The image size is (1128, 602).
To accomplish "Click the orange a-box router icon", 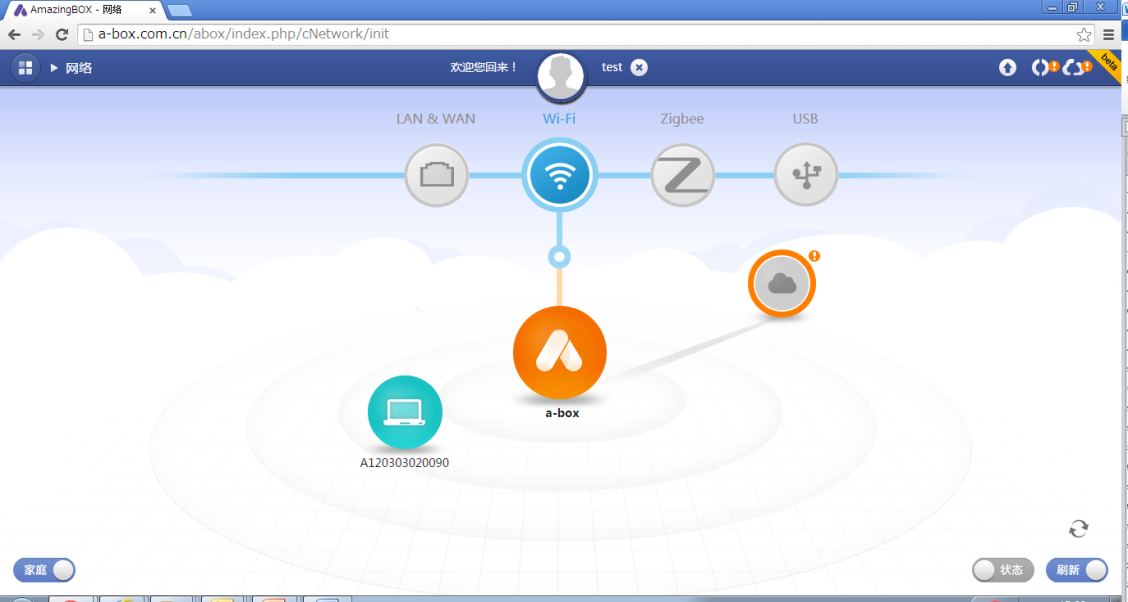I will [560, 353].
